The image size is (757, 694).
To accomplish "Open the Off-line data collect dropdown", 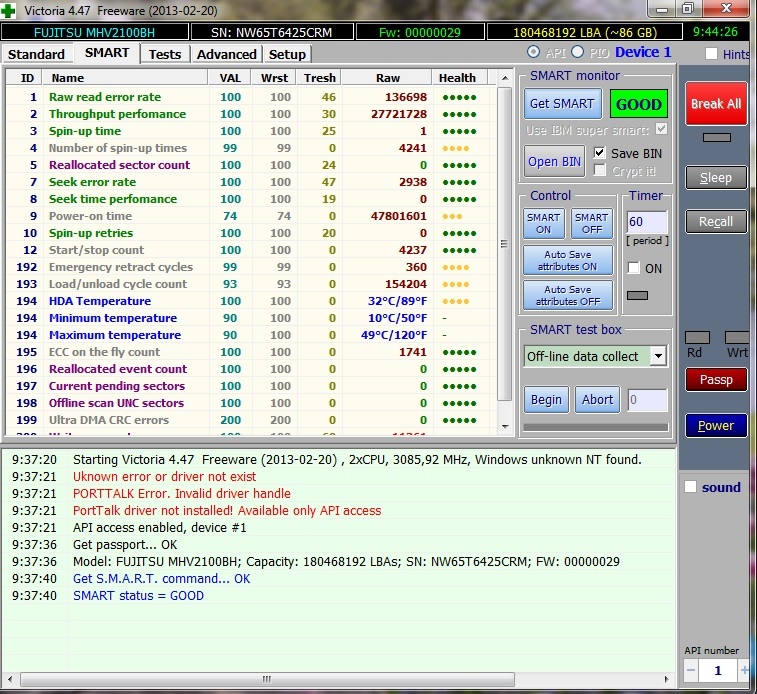I will [x=658, y=356].
